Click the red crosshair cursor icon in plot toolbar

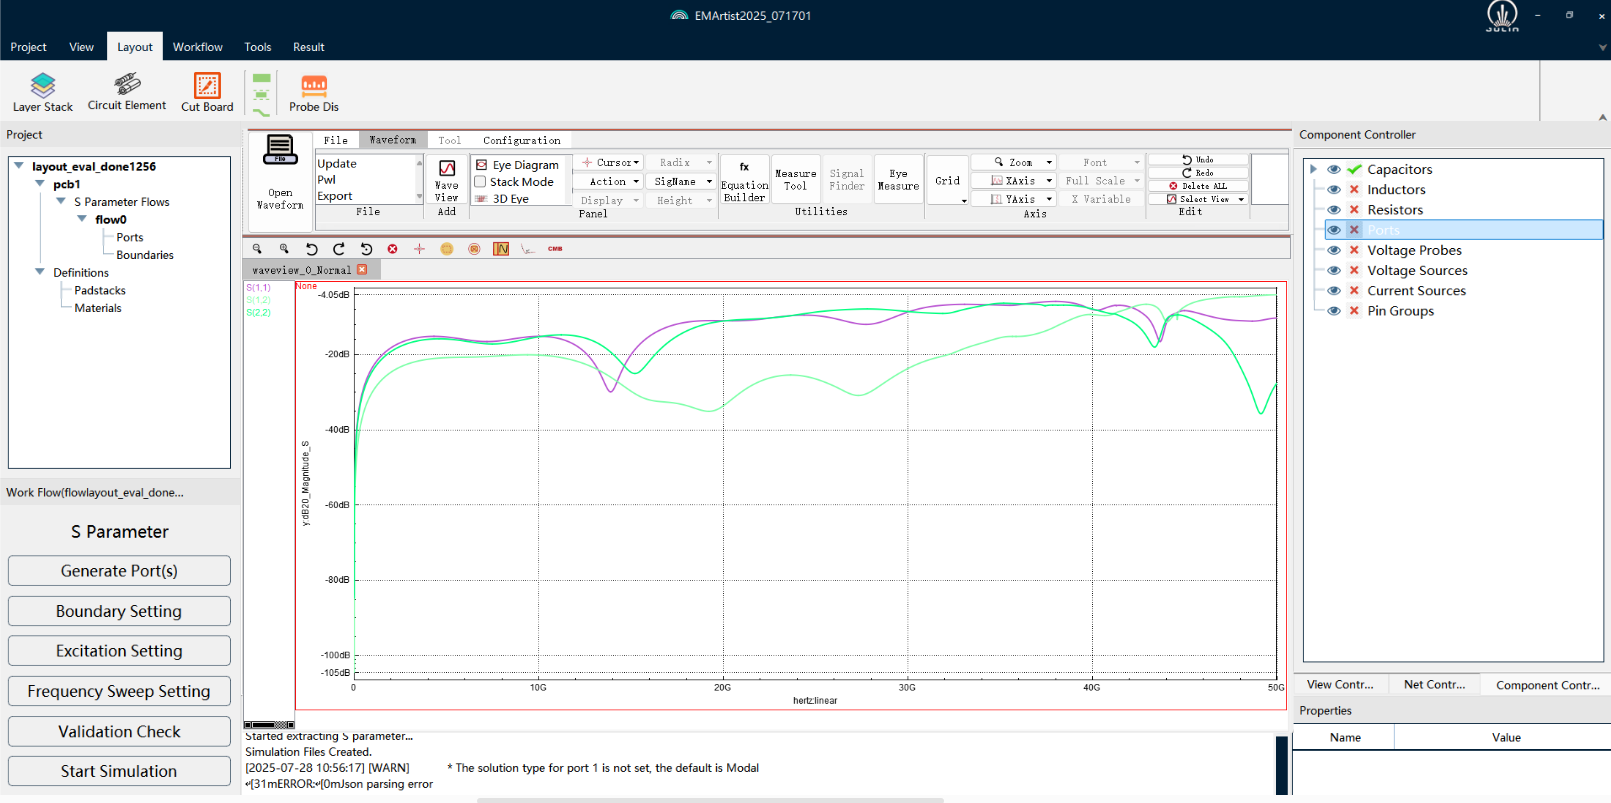419,249
